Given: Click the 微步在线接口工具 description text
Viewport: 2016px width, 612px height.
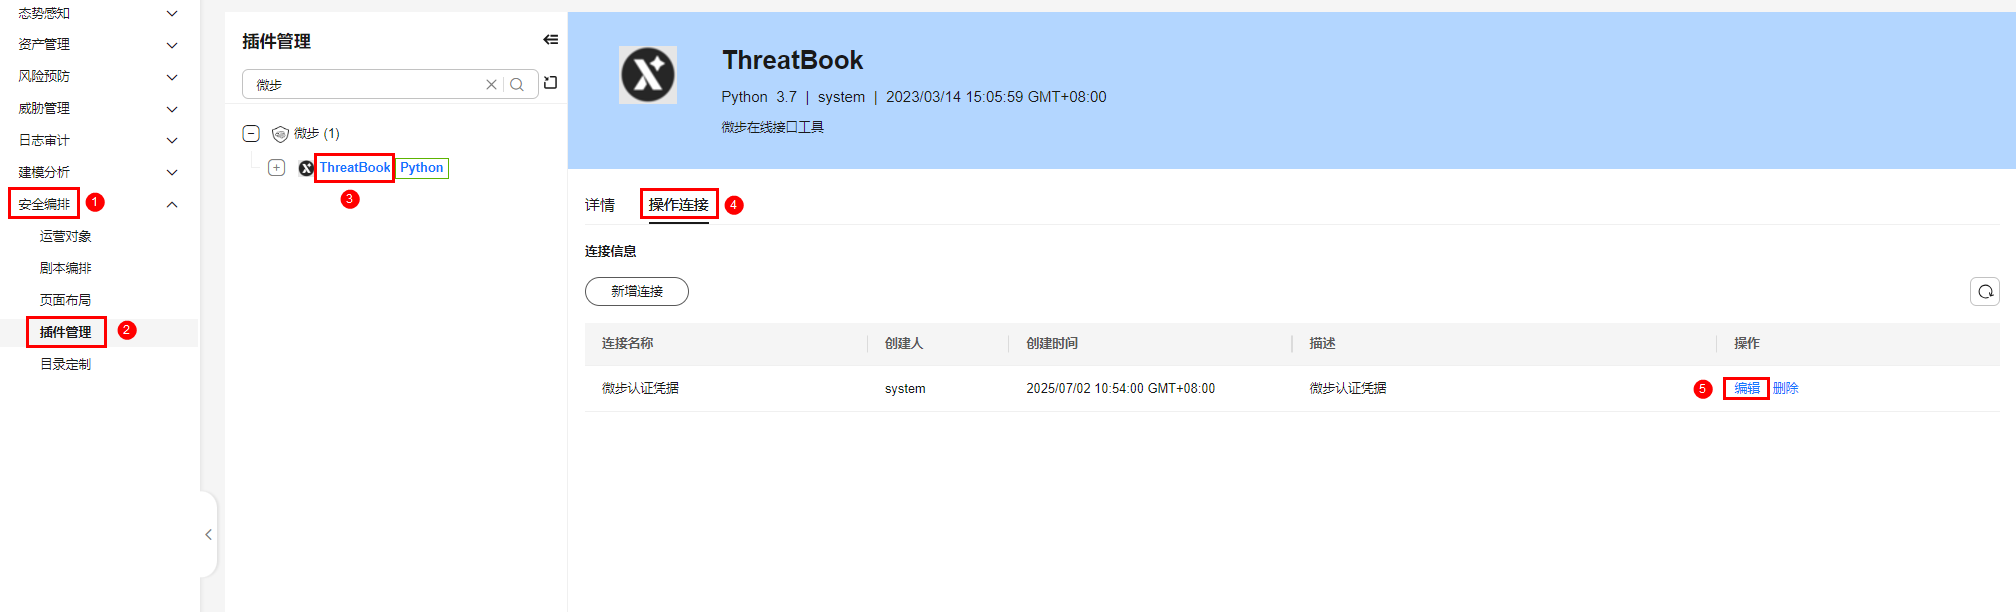Looking at the screenshot, I should click(773, 127).
